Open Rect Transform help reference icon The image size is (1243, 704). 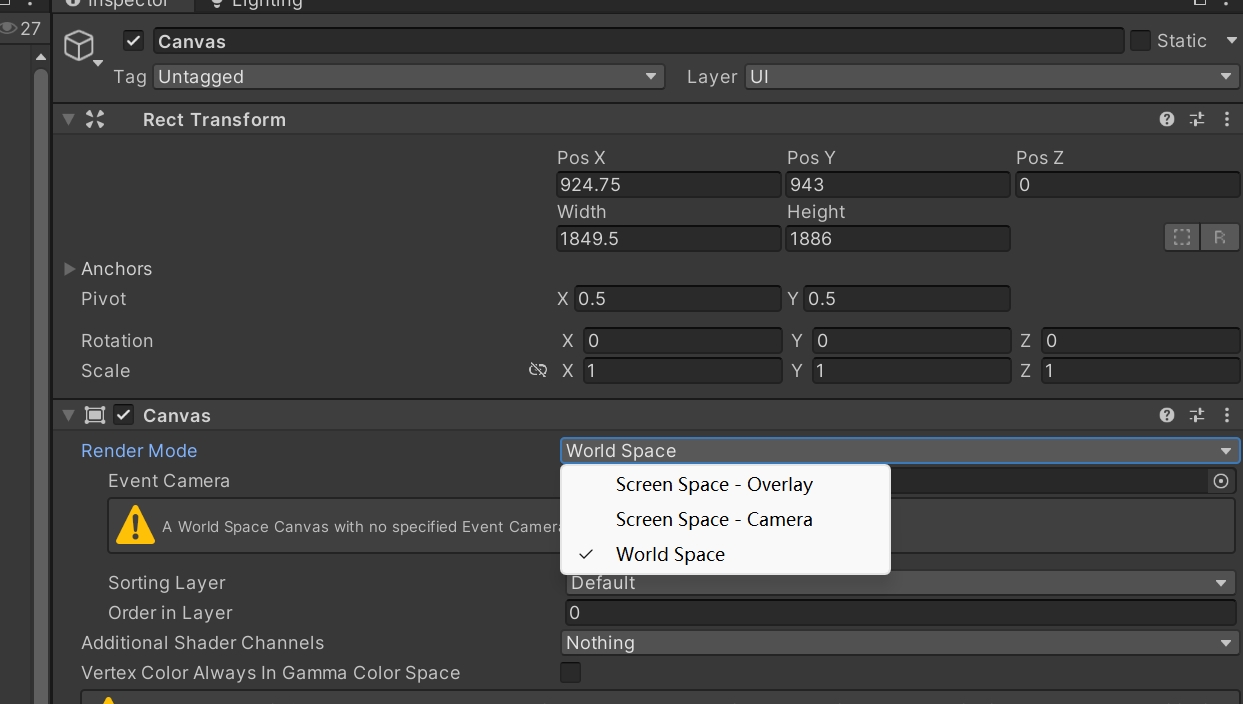[1167, 119]
